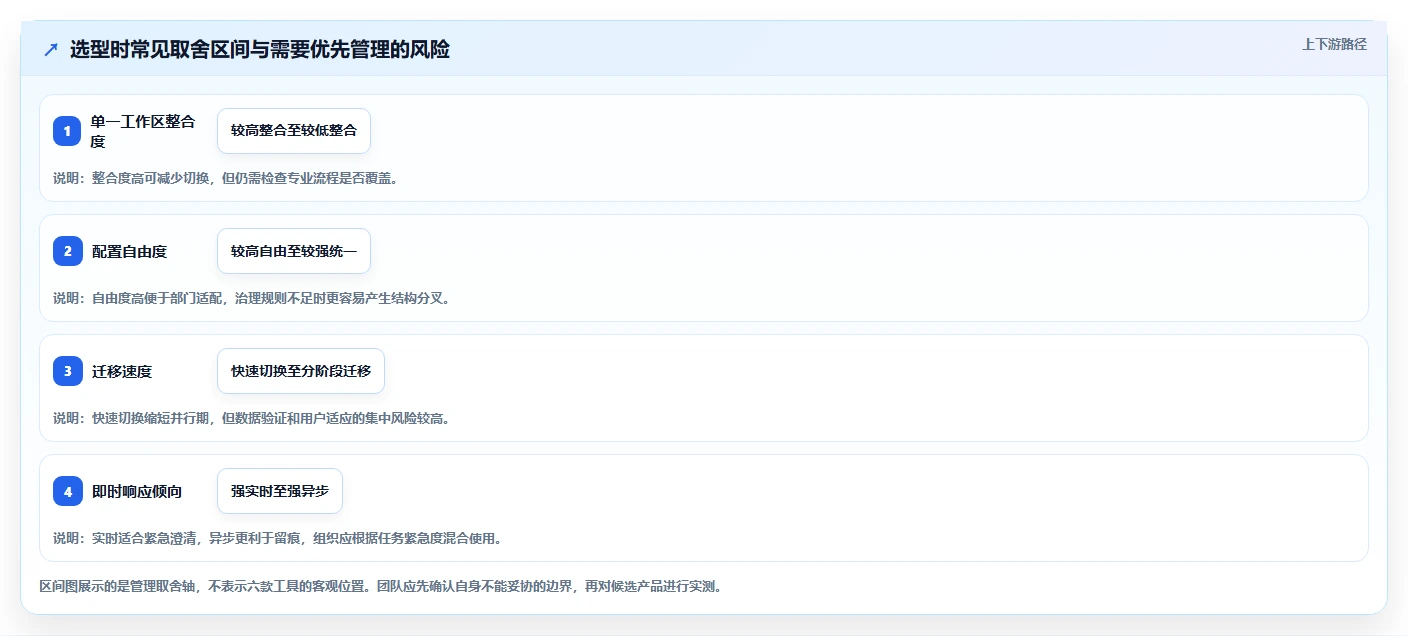1408x636 pixels.
Task: Click the 配置自由度 row title
Action: tap(129, 251)
